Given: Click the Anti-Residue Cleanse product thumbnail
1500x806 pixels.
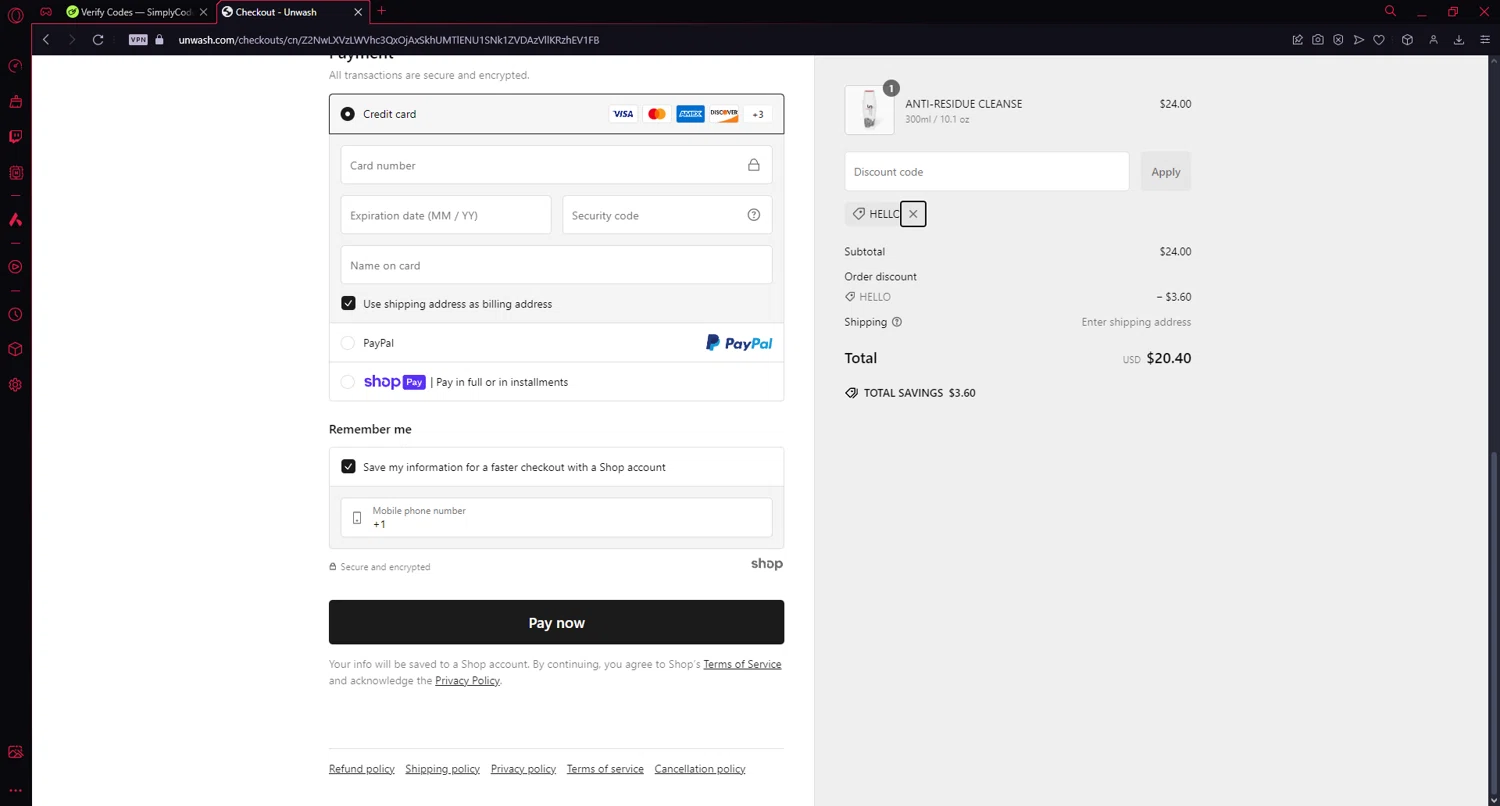Looking at the screenshot, I should tap(869, 110).
